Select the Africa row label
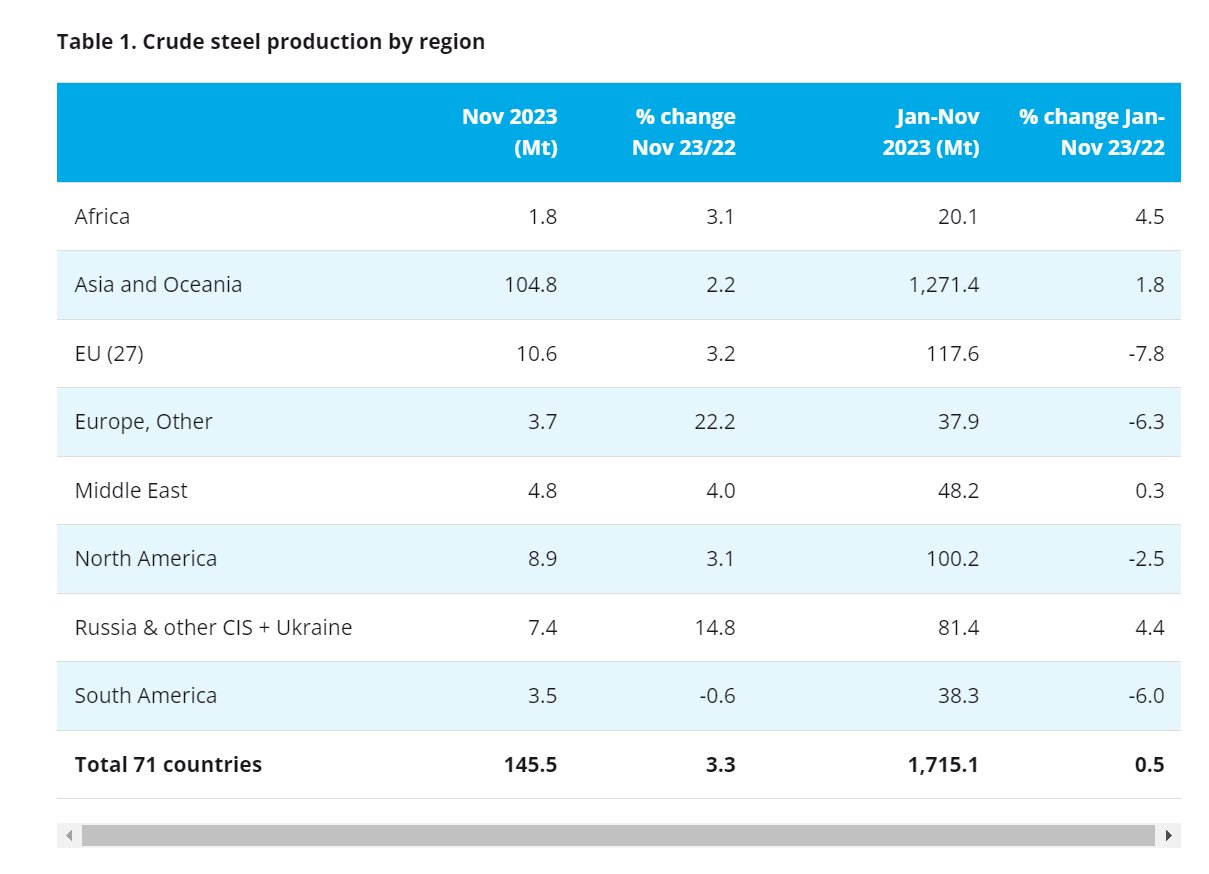This screenshot has height=874, width=1209. (x=102, y=216)
